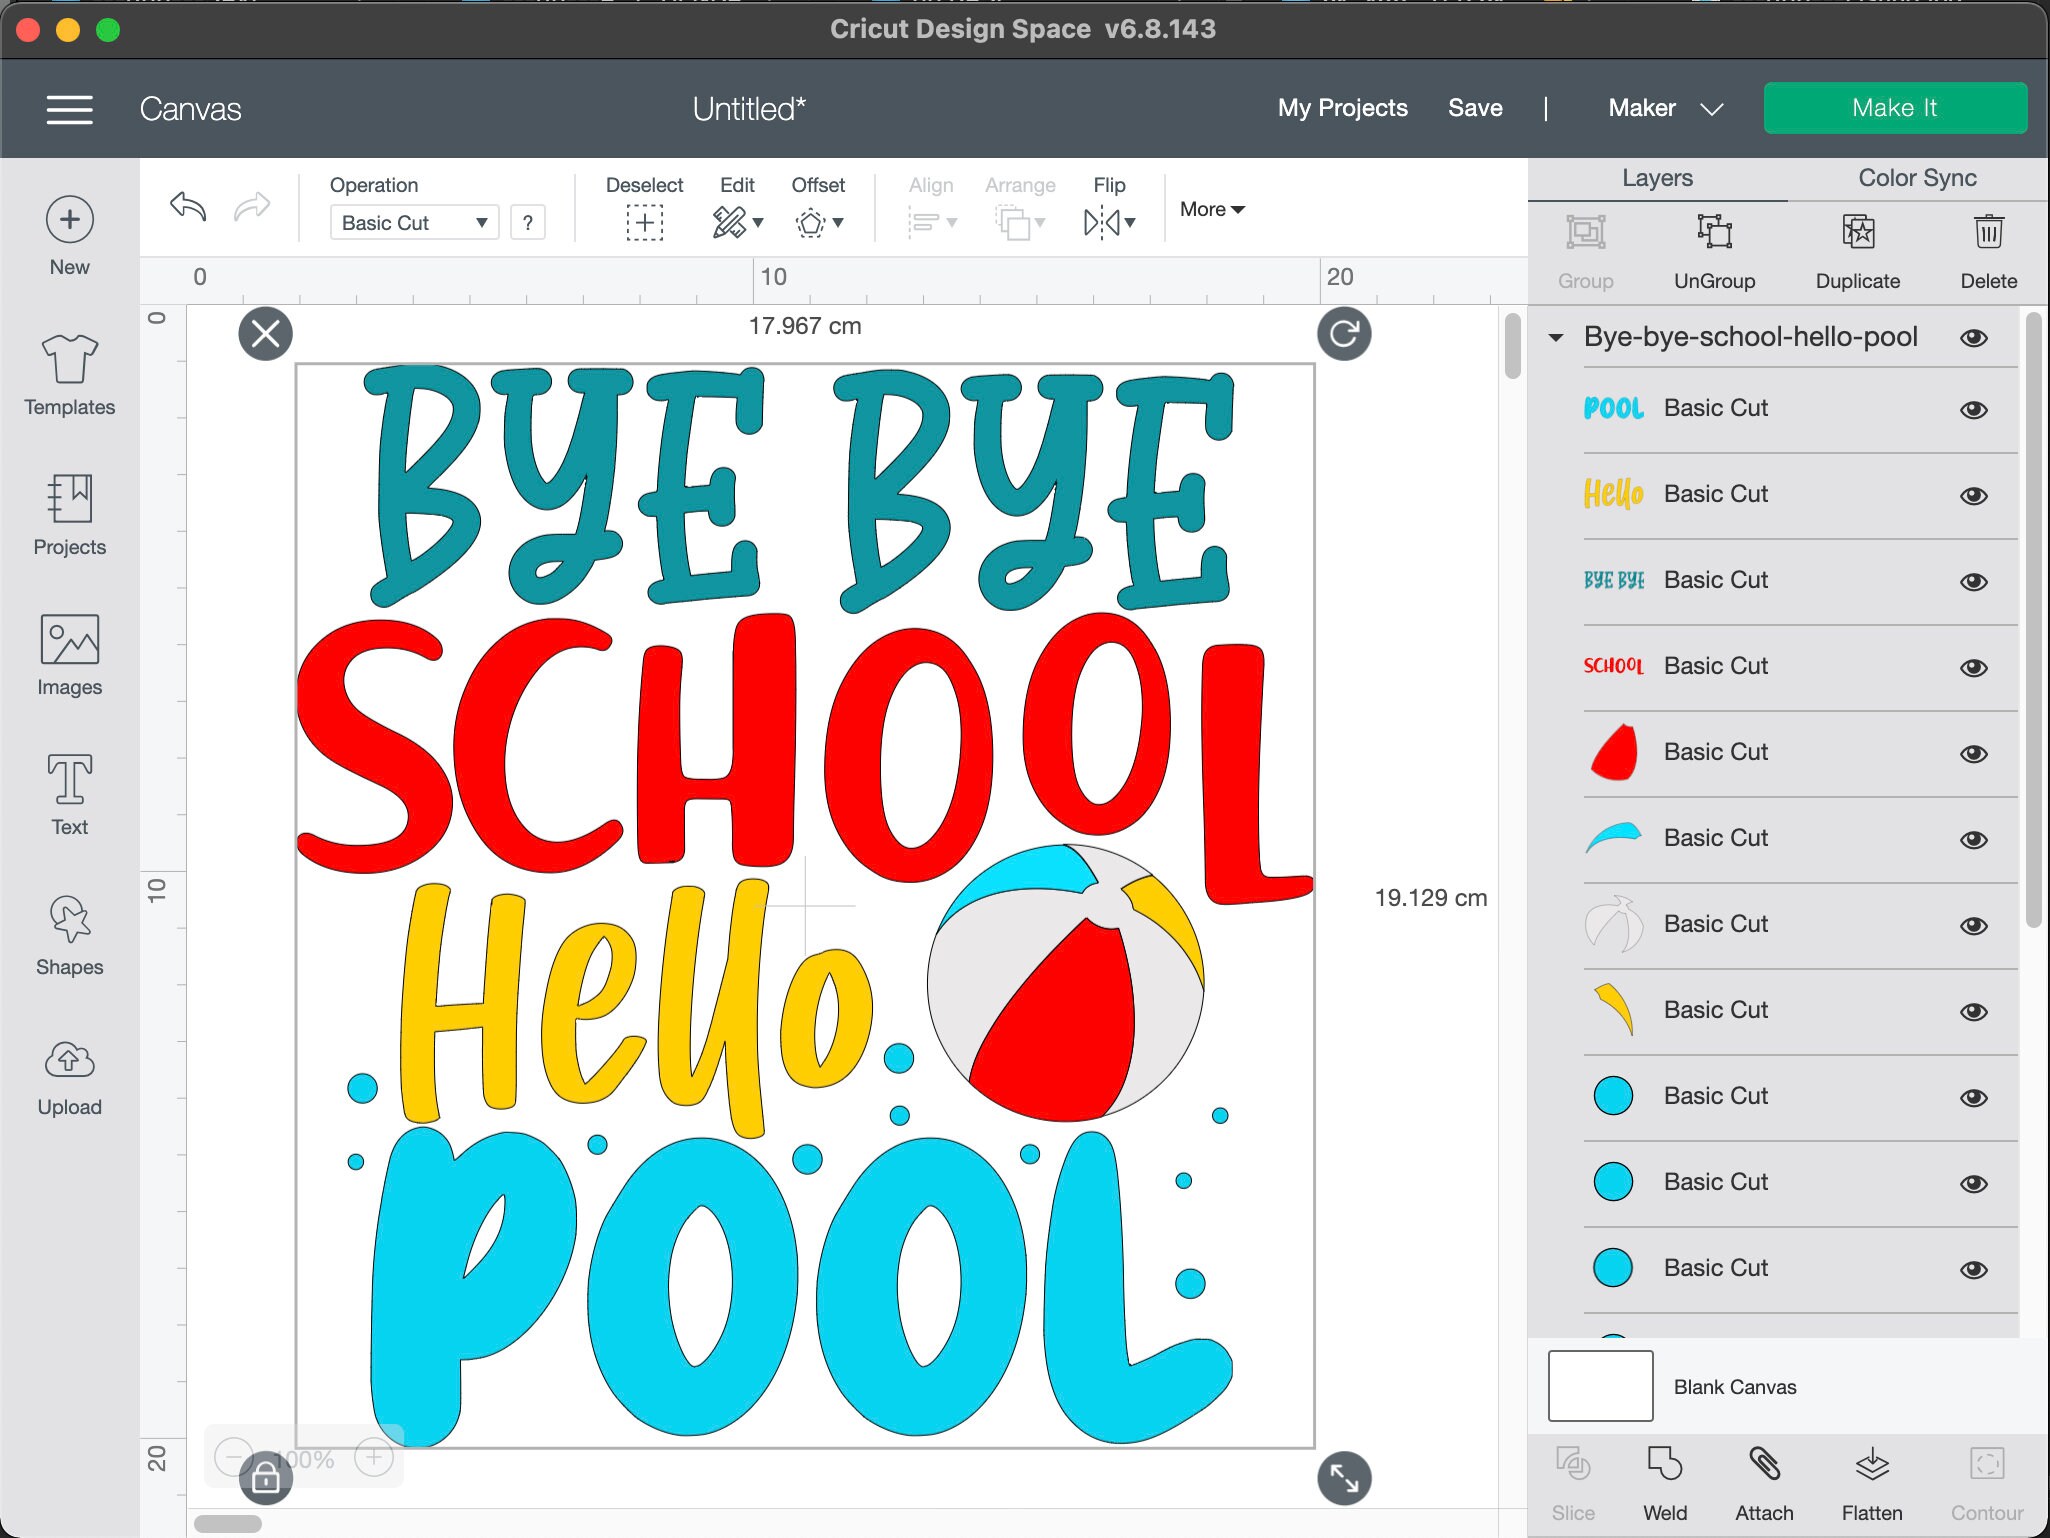Open the More options dropdown
This screenshot has height=1538, width=2050.
(1211, 209)
